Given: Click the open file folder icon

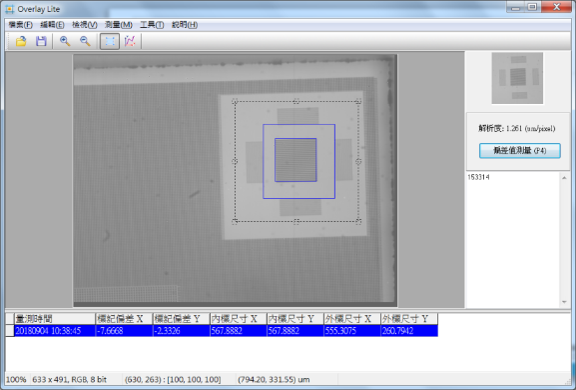Looking at the screenshot, I should (21, 41).
